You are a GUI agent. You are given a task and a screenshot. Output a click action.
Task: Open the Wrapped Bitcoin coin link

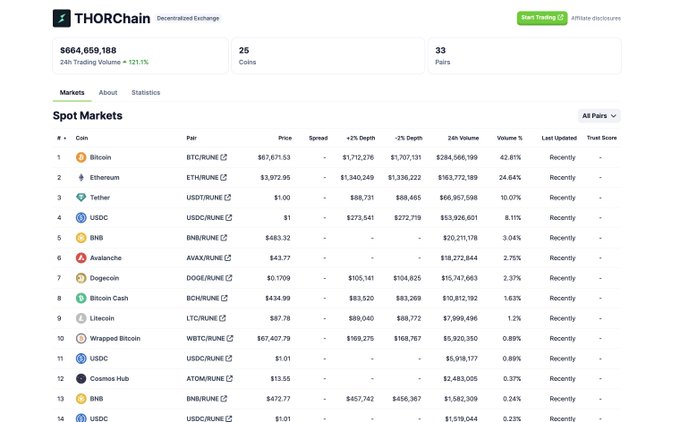click(x=115, y=338)
